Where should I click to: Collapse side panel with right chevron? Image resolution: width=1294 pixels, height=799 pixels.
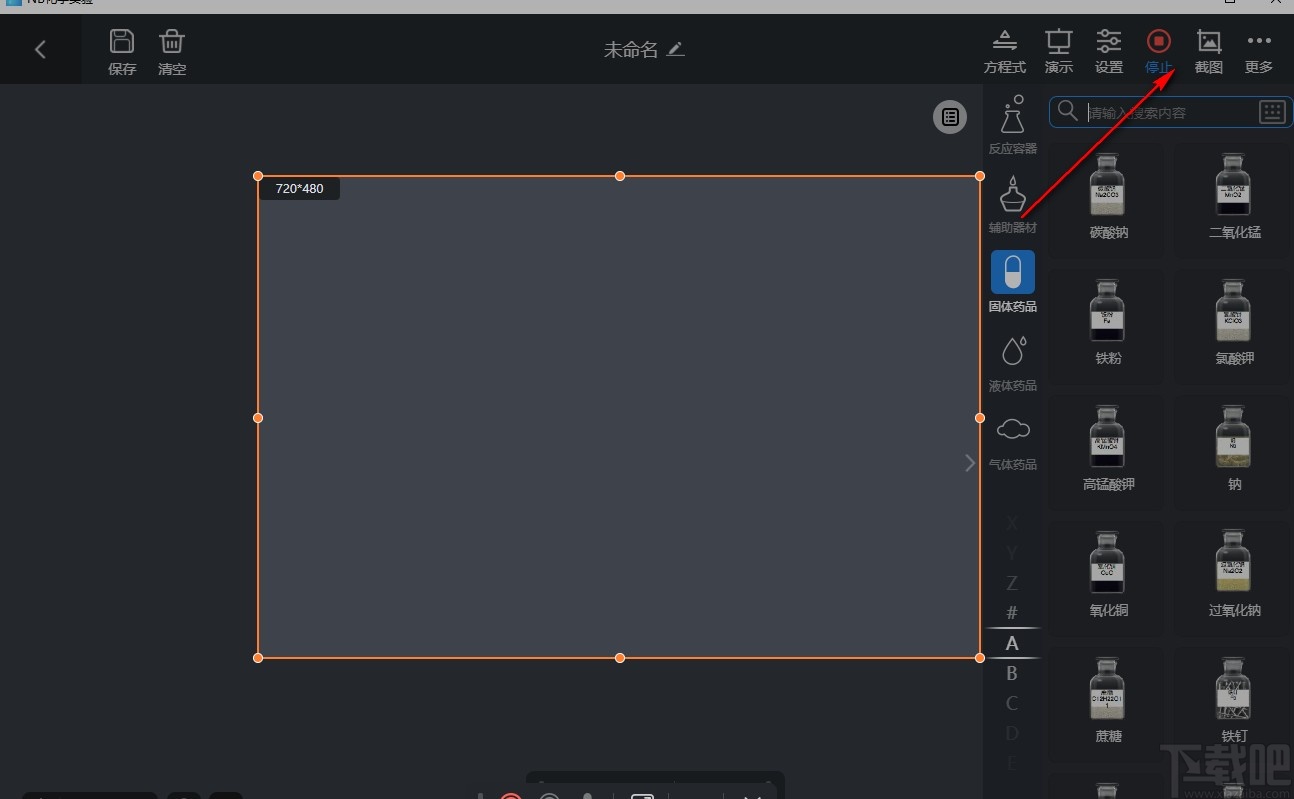[969, 463]
